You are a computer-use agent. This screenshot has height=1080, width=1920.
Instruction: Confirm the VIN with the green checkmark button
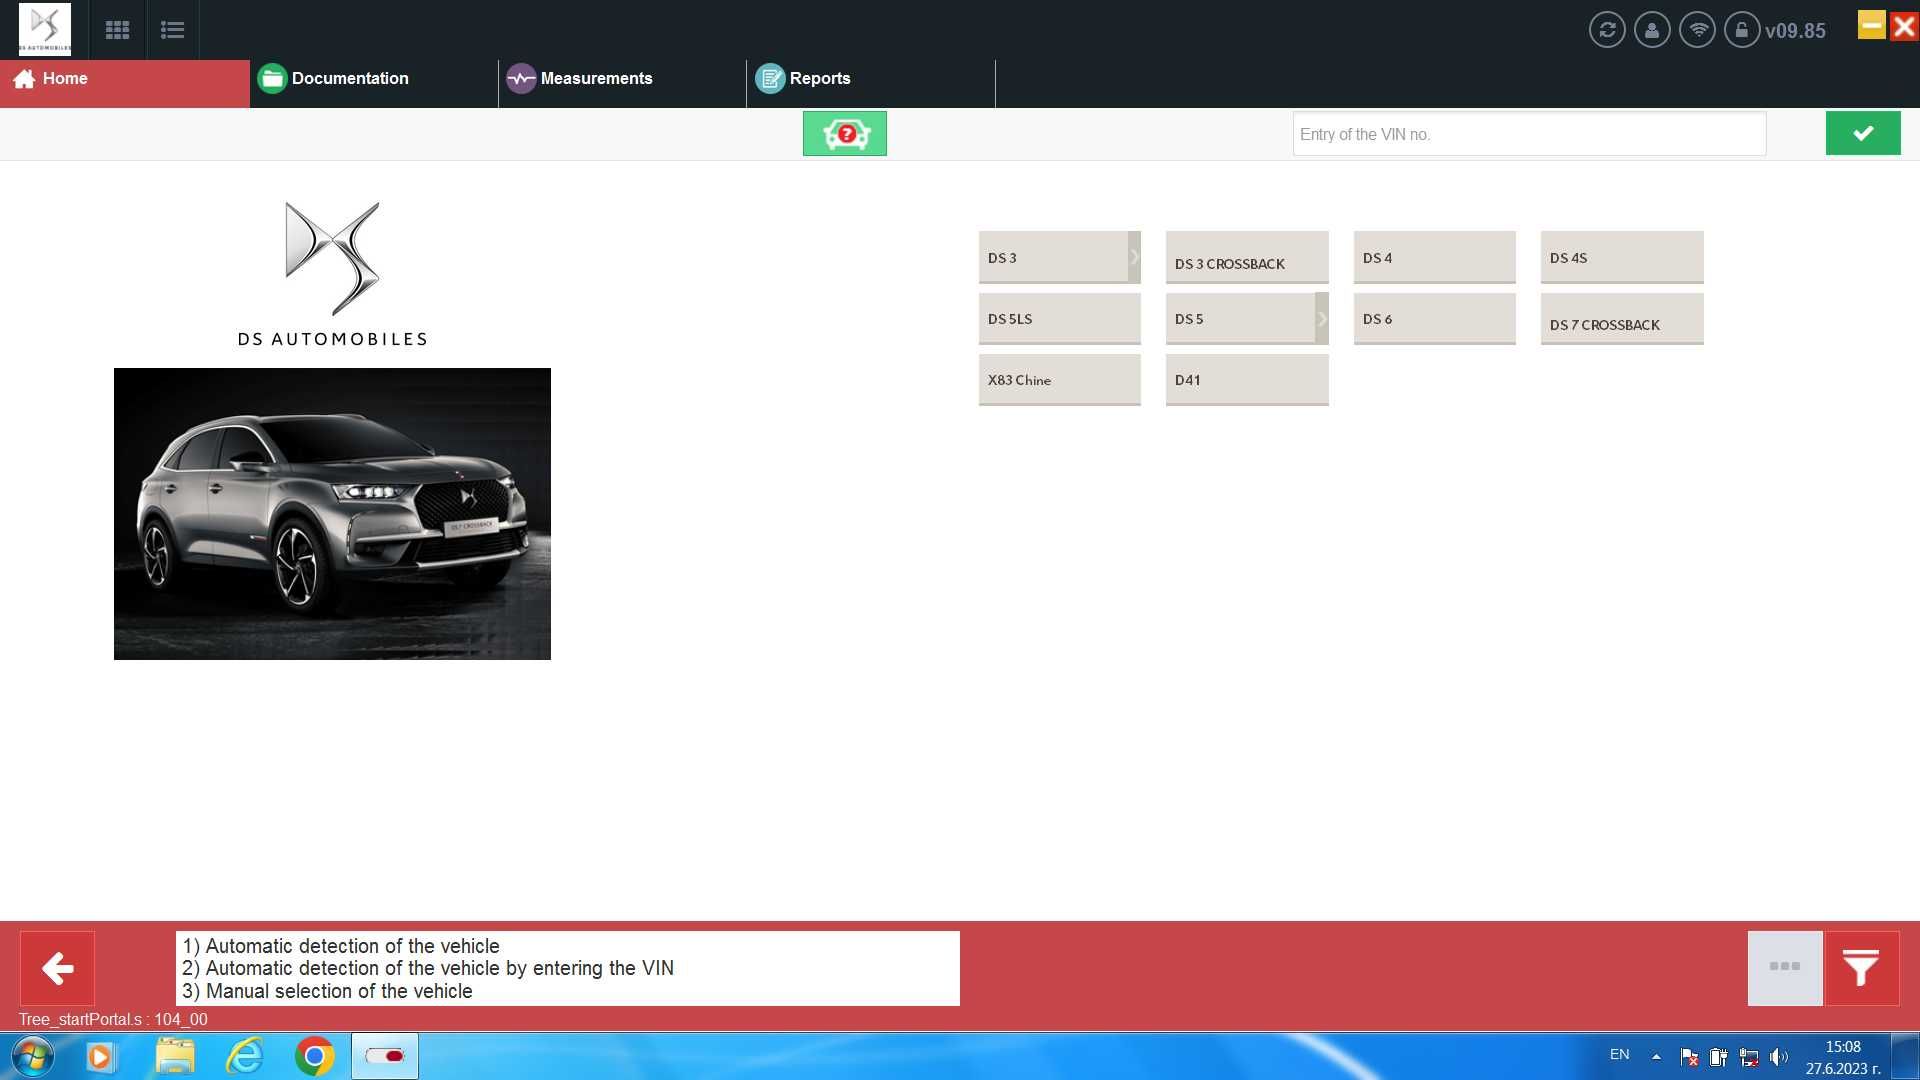click(1863, 133)
